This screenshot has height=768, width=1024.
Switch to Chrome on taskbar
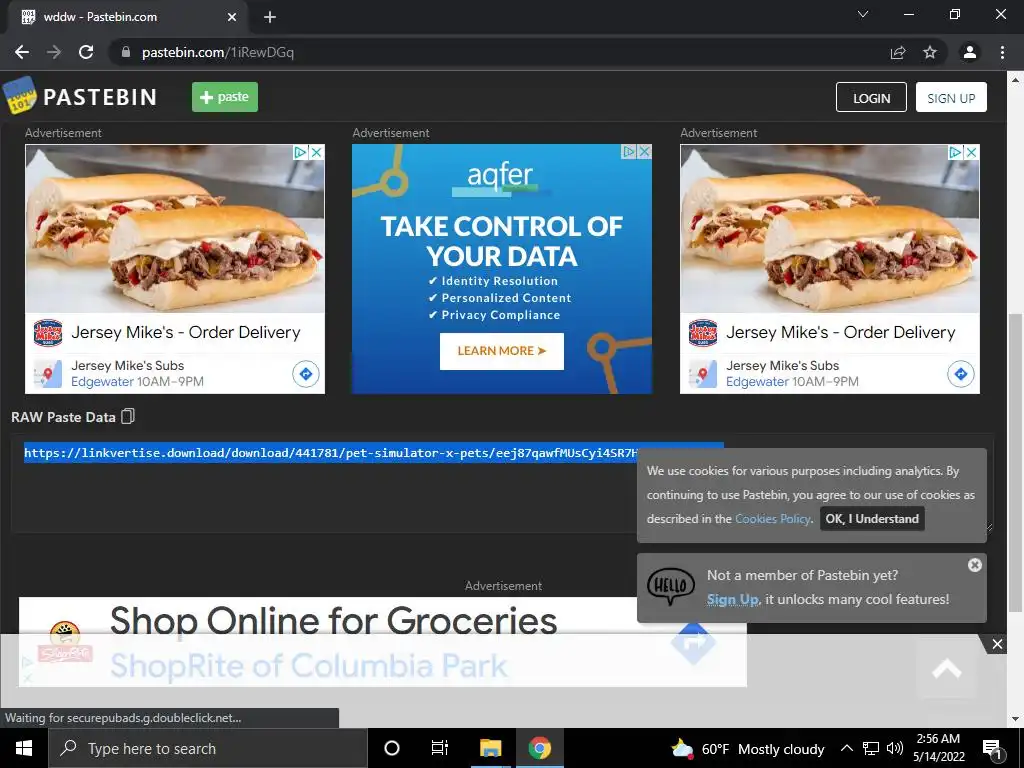pos(539,748)
